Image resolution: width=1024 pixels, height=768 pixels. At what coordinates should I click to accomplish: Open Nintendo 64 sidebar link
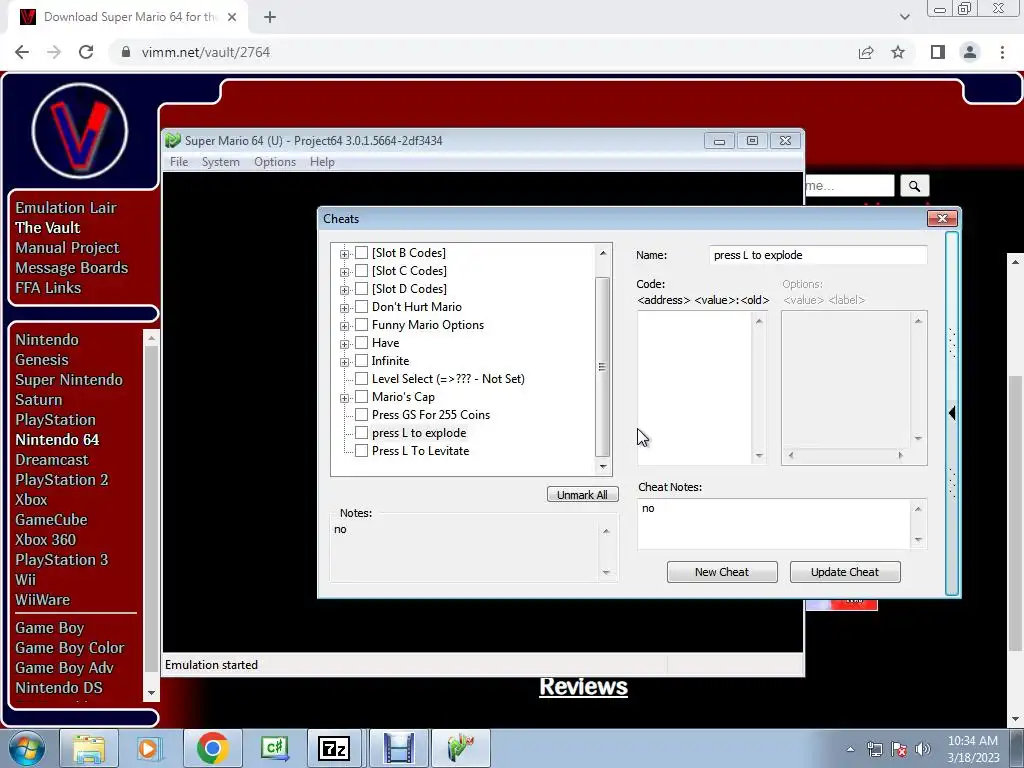57,440
